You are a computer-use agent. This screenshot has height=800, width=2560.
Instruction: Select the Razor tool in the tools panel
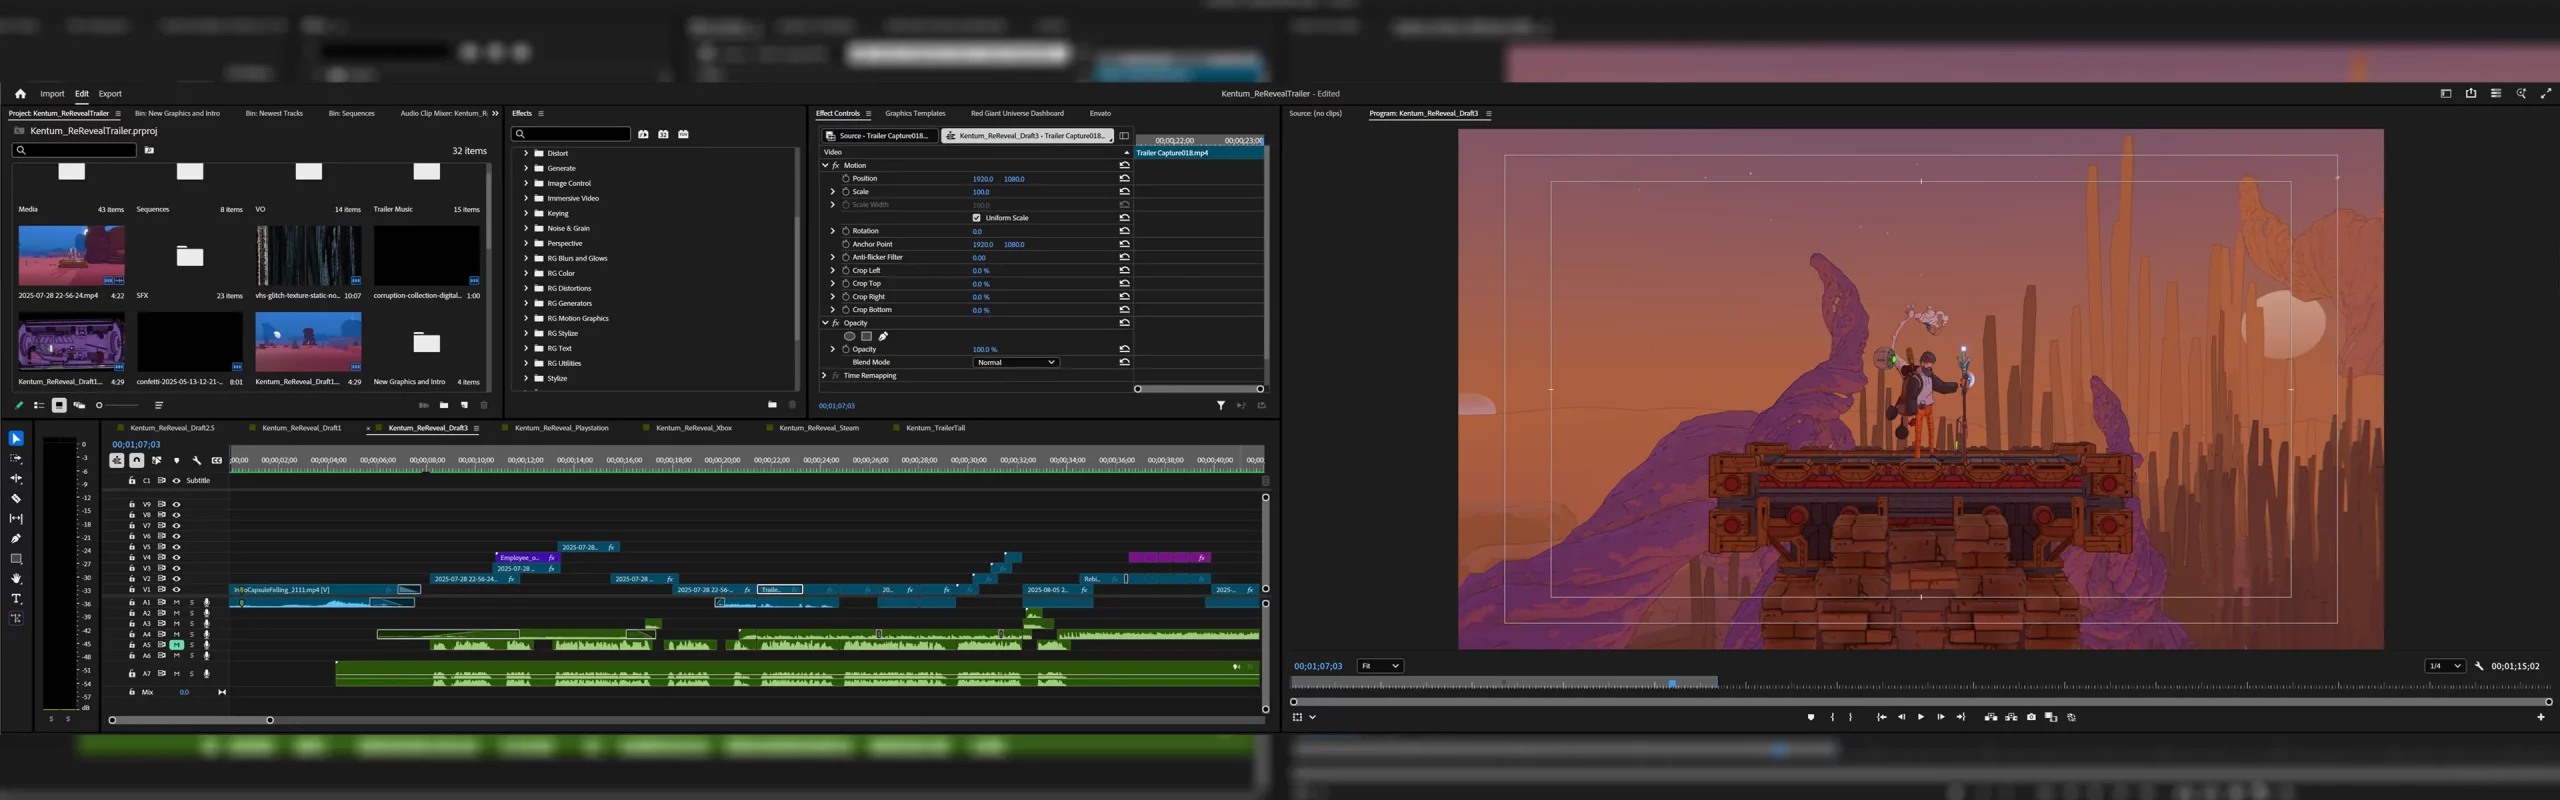click(16, 498)
